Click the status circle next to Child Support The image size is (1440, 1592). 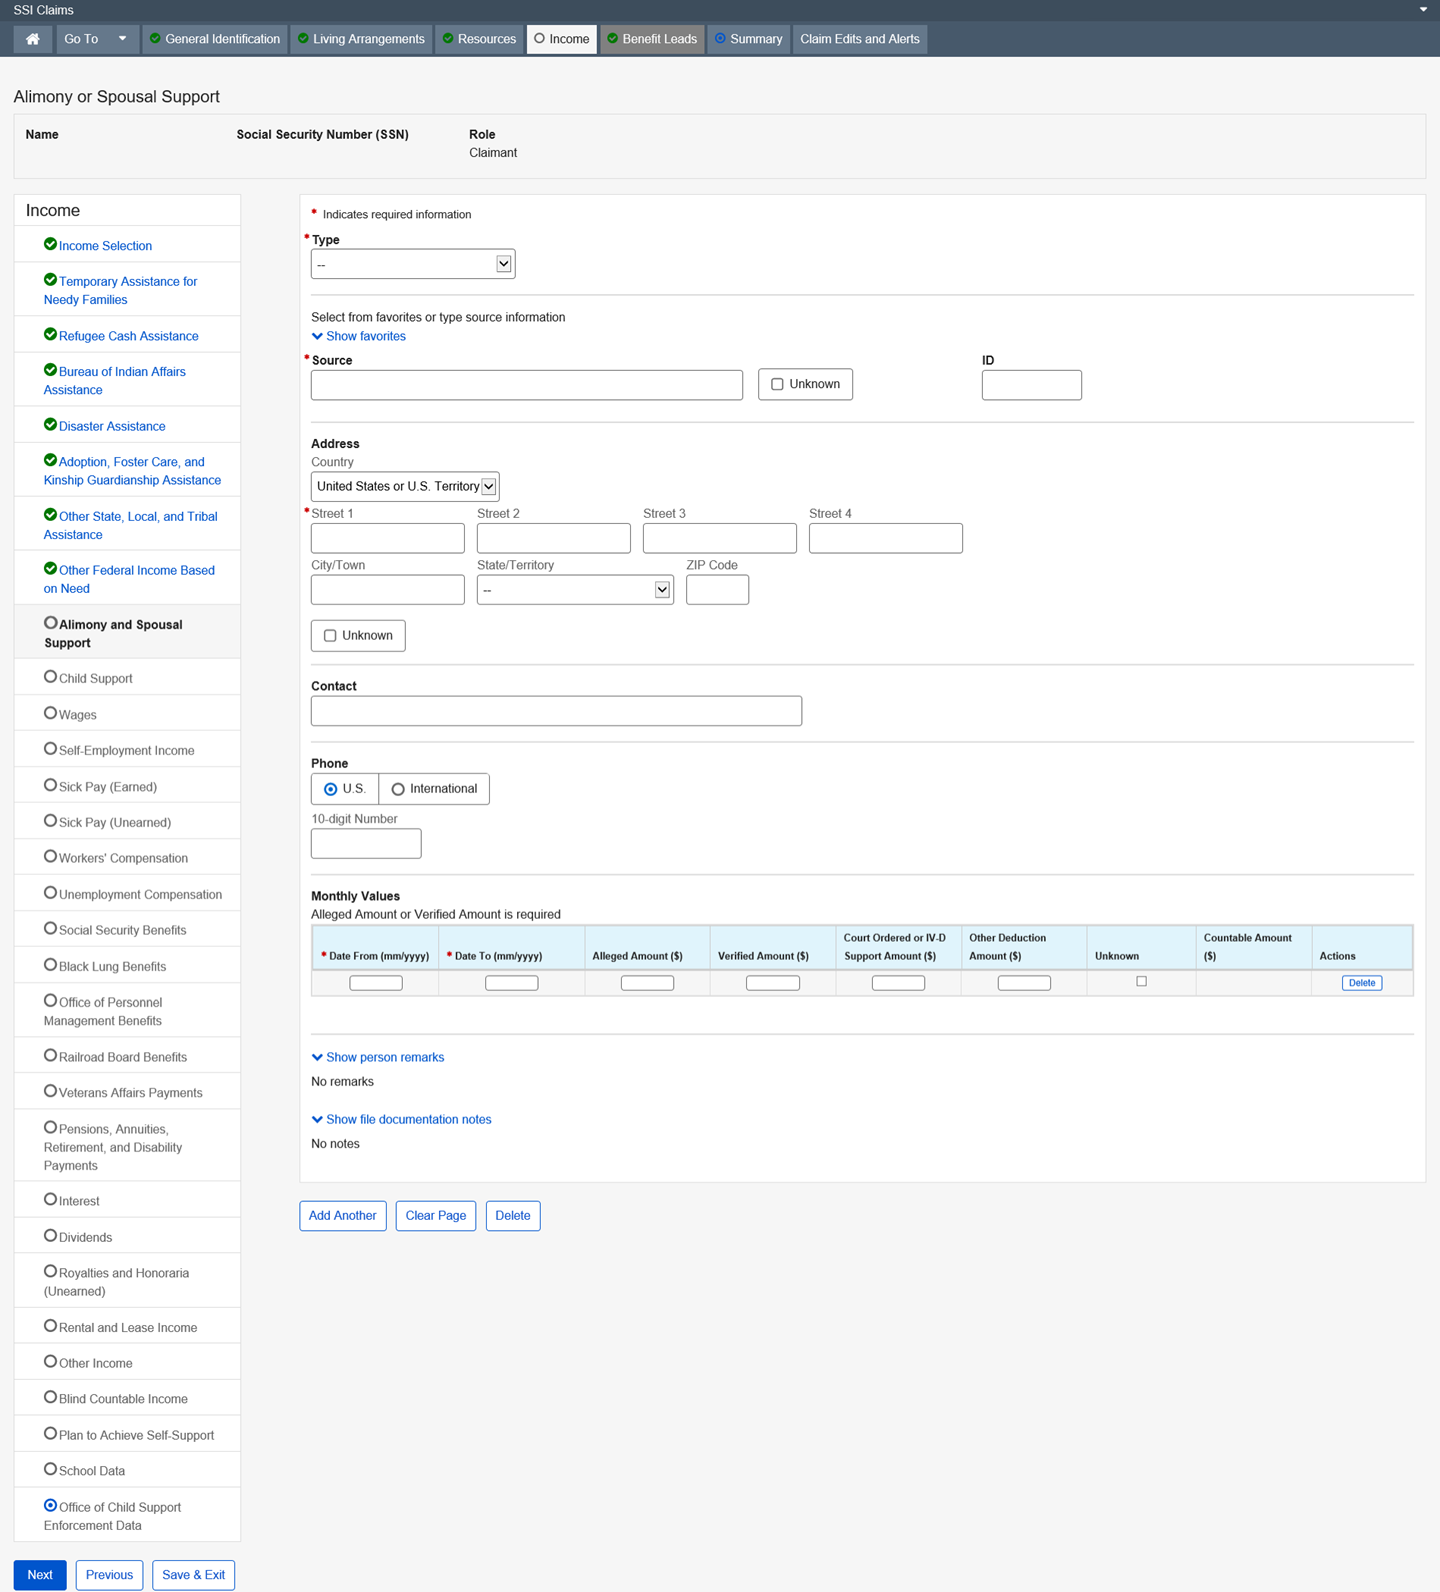coord(50,677)
